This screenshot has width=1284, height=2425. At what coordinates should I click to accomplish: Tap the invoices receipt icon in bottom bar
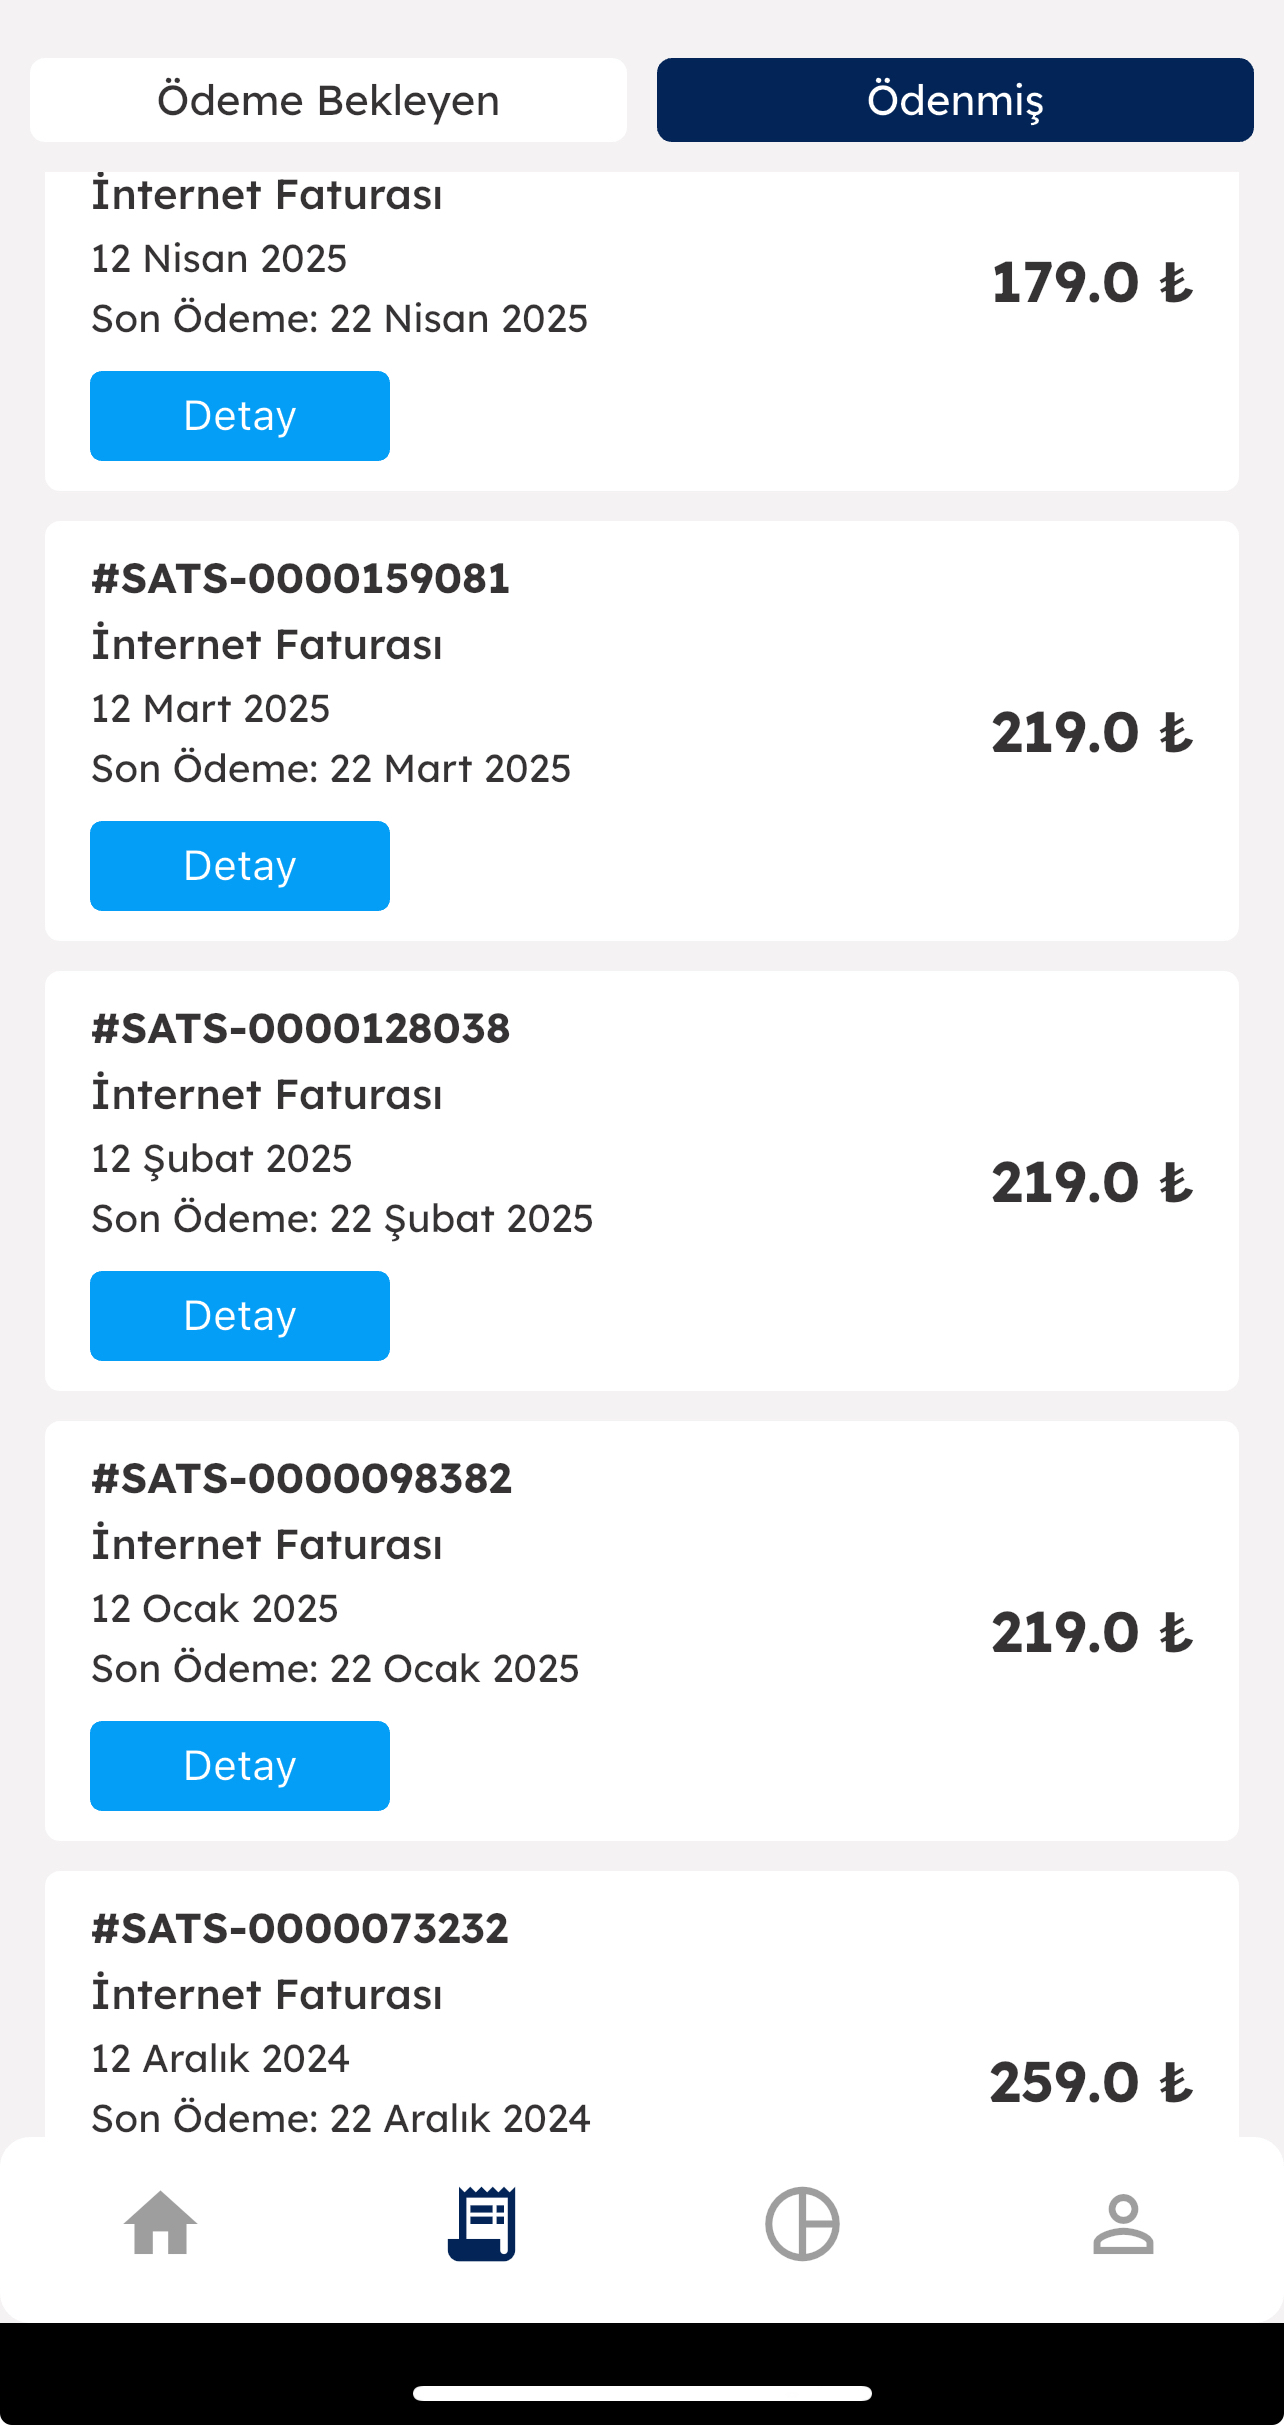(481, 2223)
